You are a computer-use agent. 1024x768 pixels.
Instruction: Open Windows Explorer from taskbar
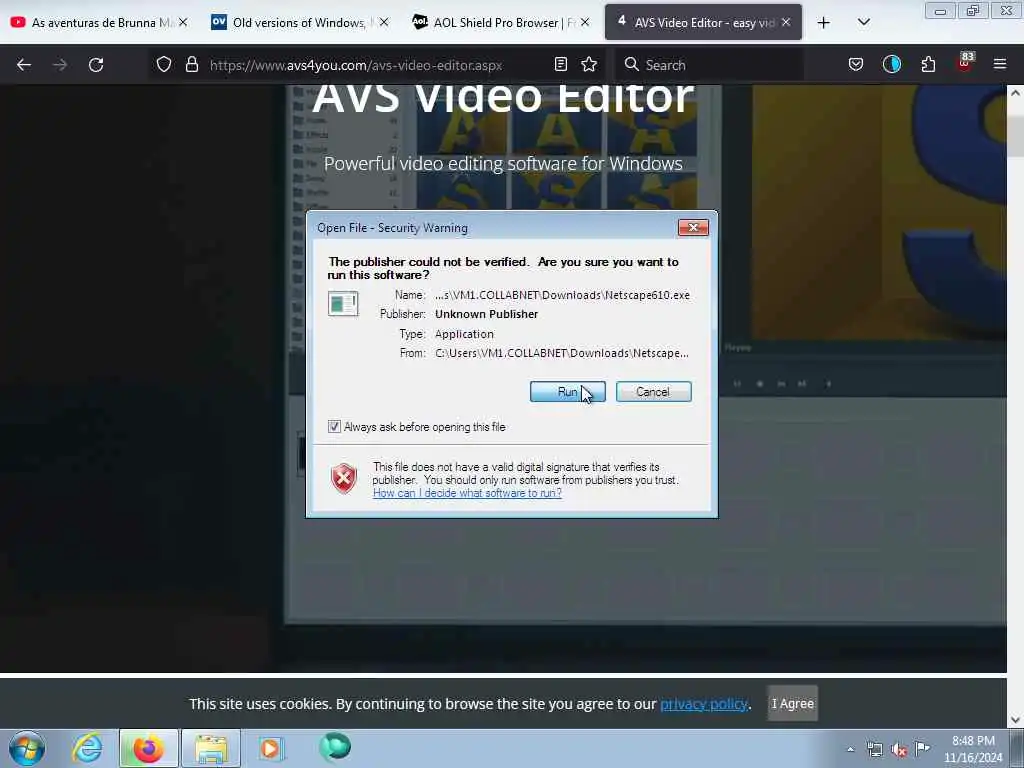coord(211,748)
